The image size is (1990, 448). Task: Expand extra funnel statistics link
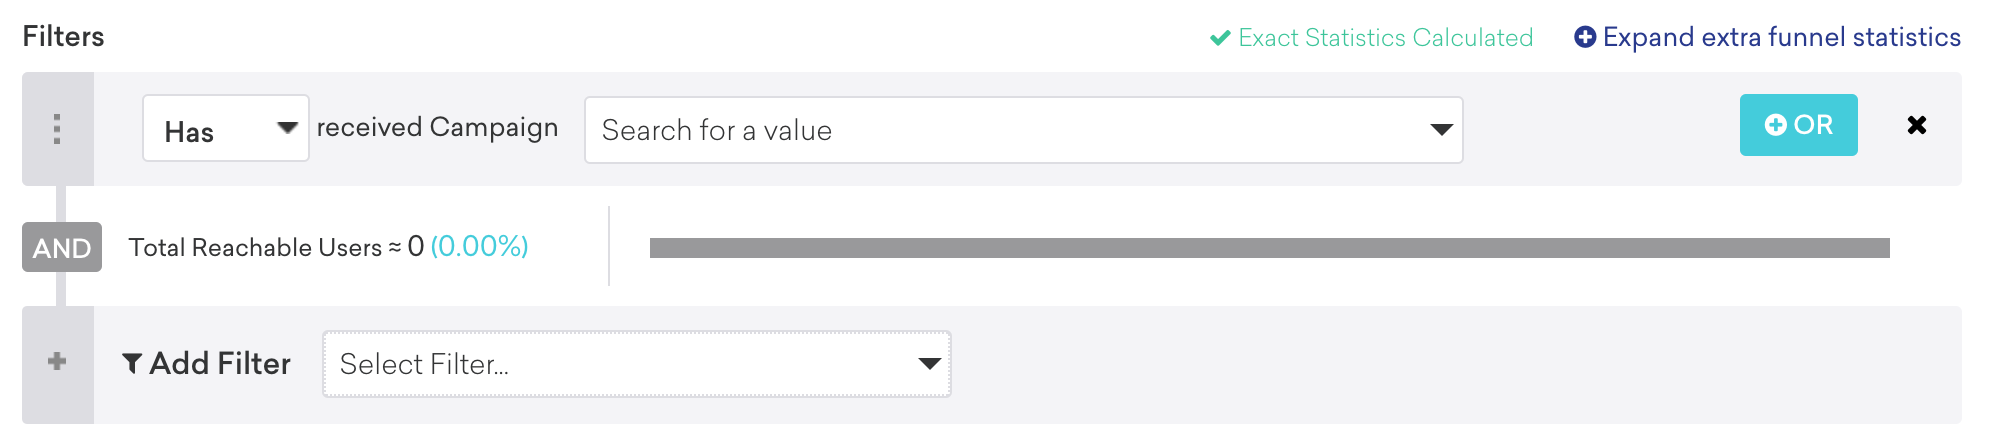click(x=1780, y=37)
